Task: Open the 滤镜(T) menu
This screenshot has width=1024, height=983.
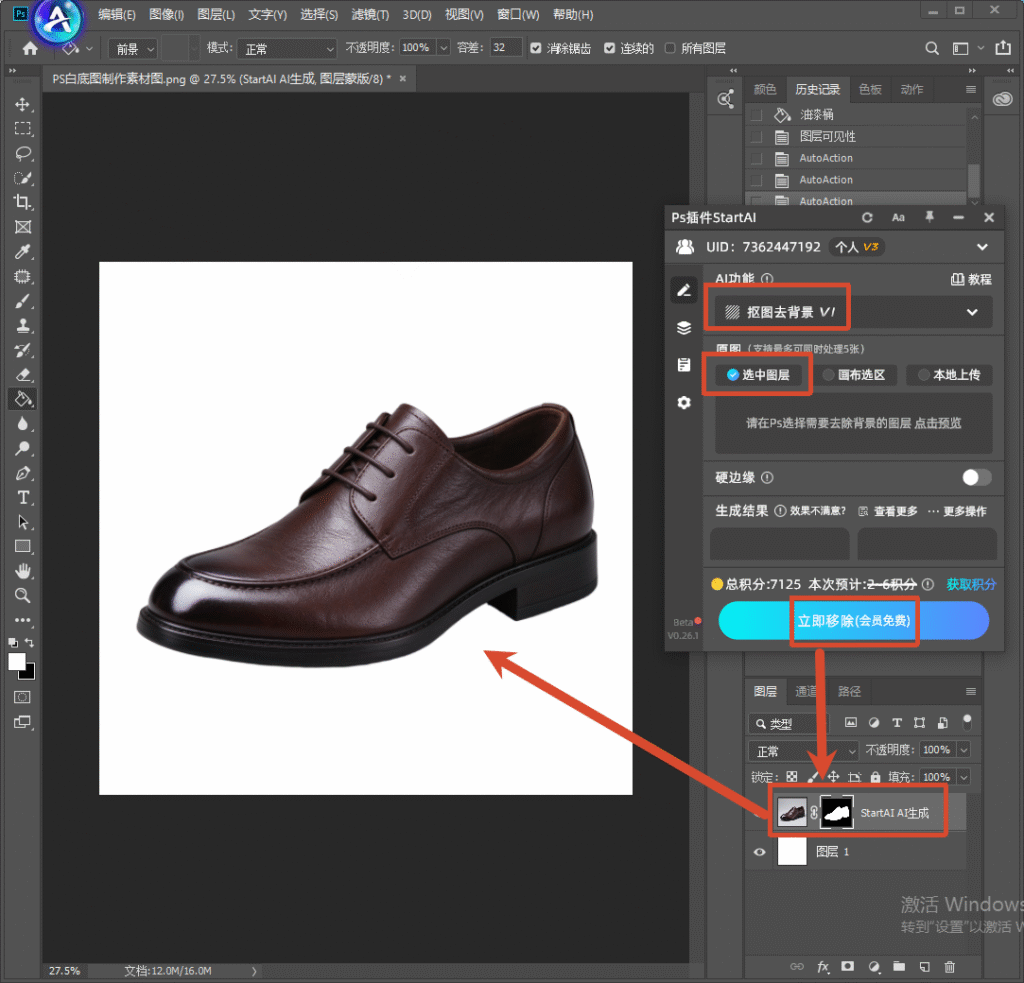Action: pyautogui.click(x=370, y=14)
